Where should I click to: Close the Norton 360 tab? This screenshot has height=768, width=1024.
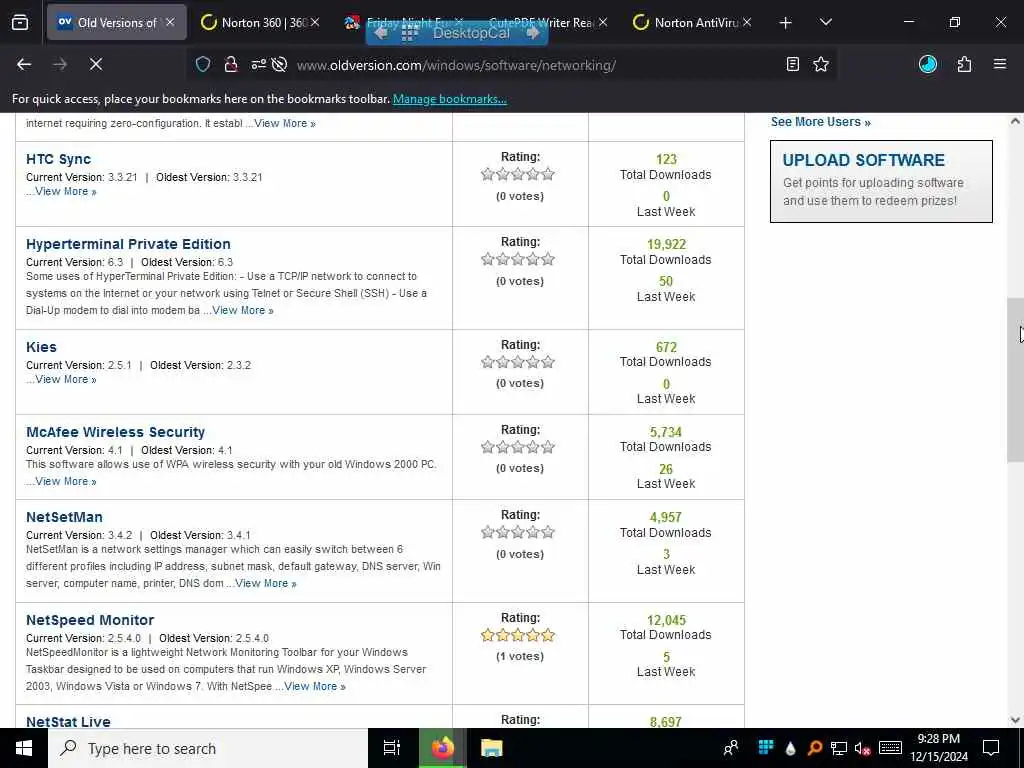click(x=315, y=22)
